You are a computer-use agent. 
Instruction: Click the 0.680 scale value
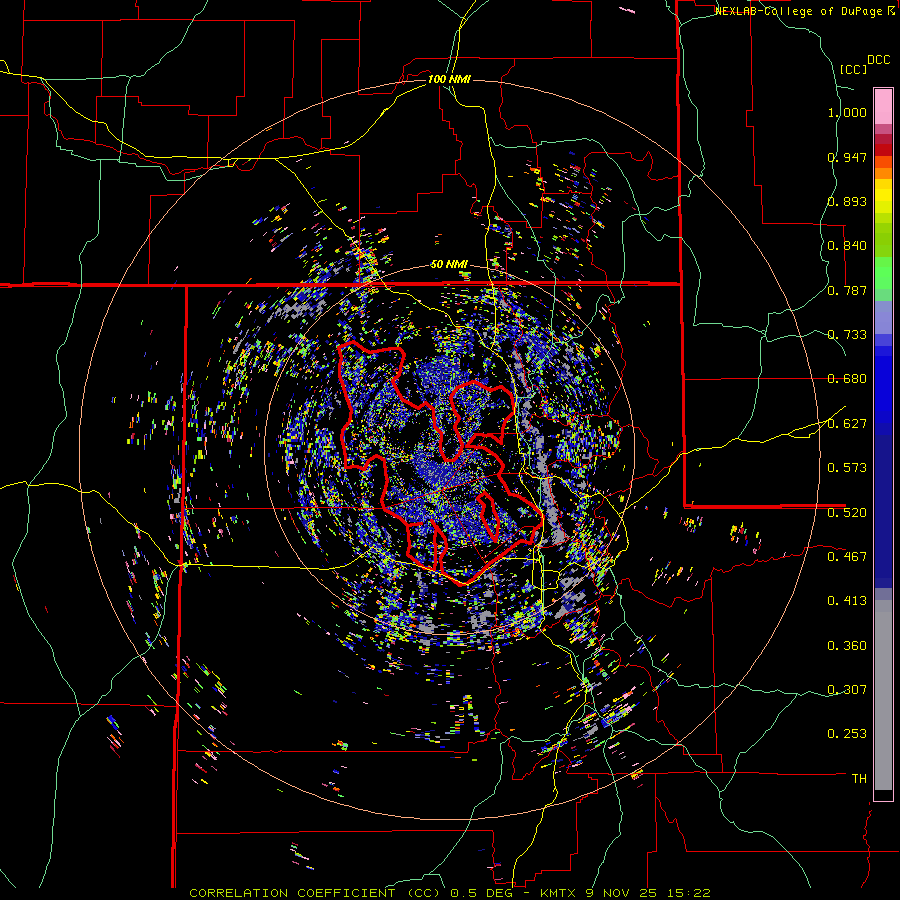(x=847, y=379)
